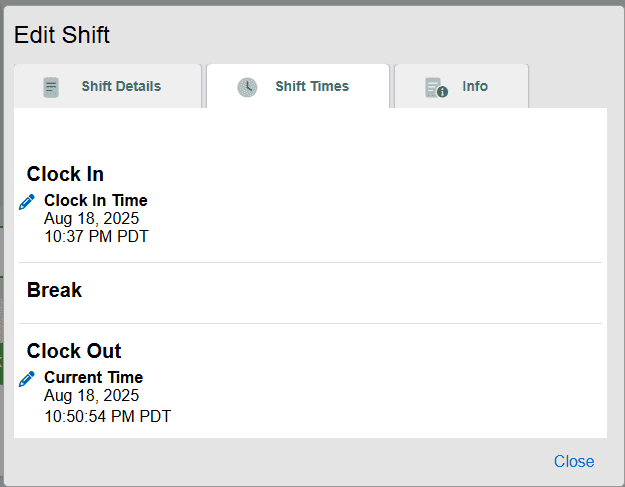Edit the Clock In Time pencil icon
This screenshot has height=487, width=625.
[x=27, y=202]
